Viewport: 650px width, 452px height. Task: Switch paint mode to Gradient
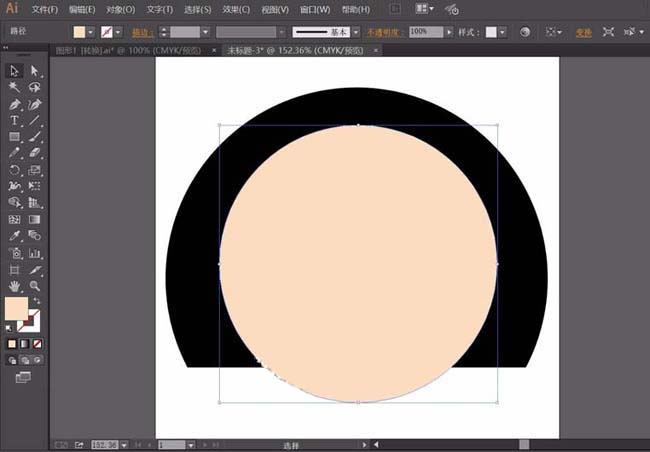tap(25, 343)
